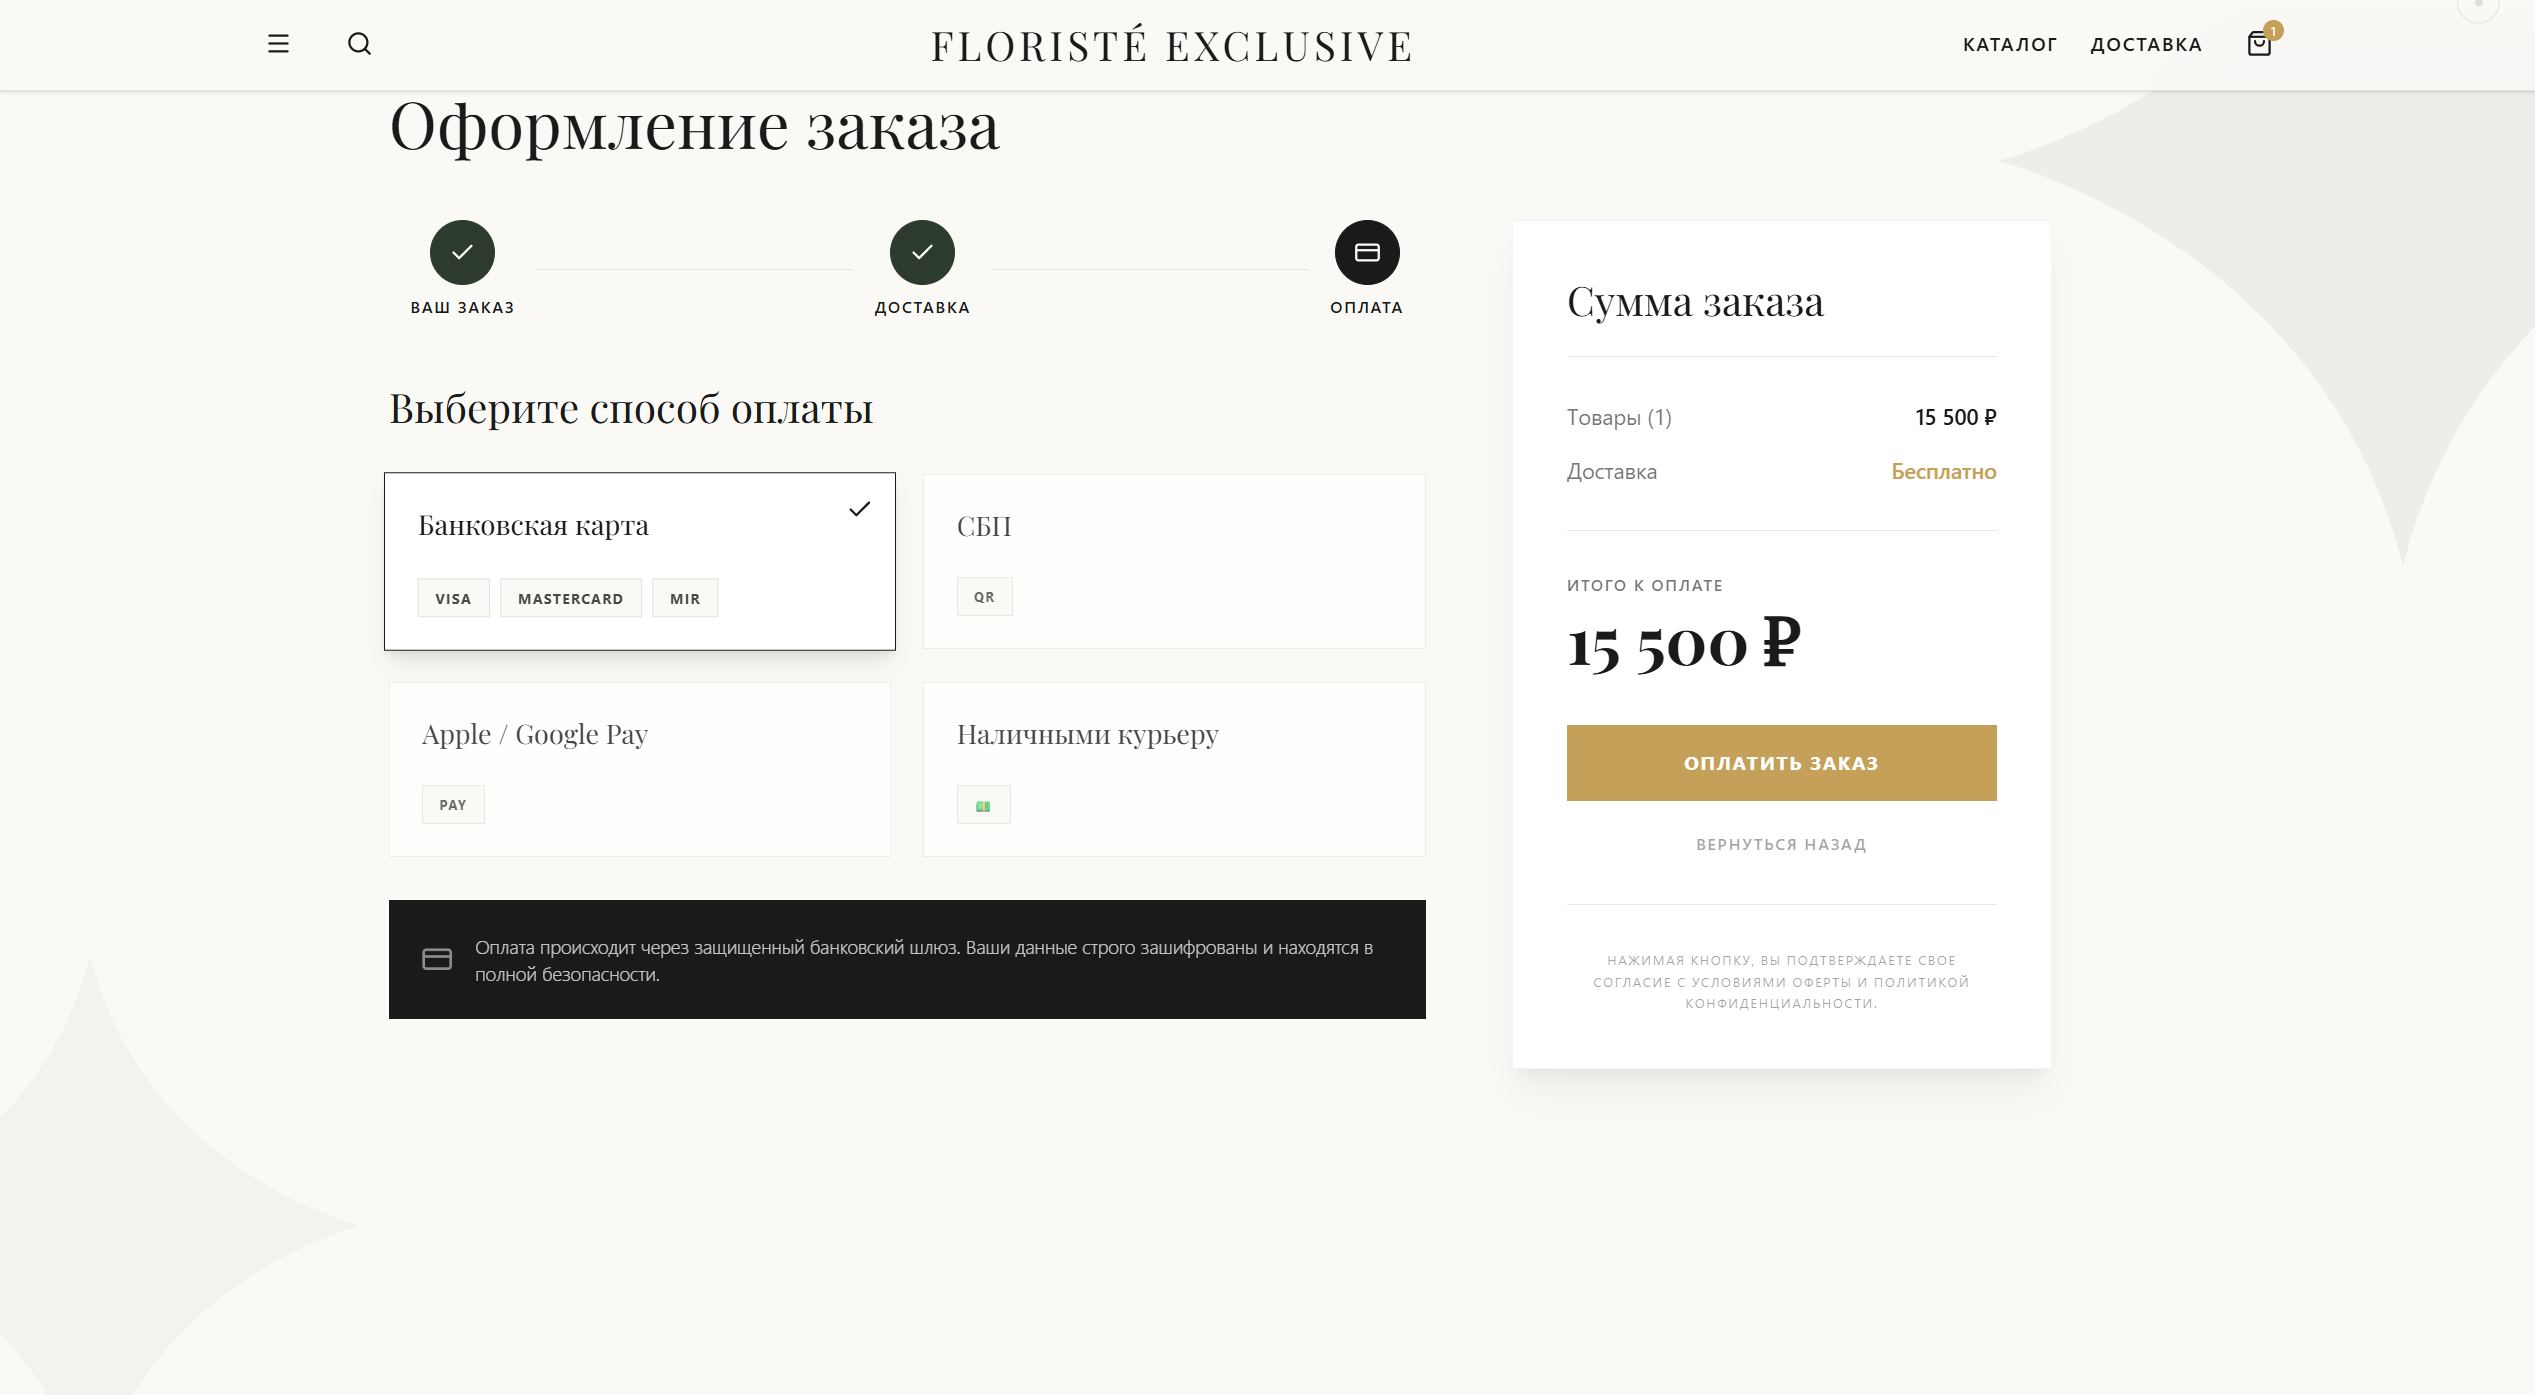Open the shopping cart icon
2535x1395 pixels.
[2258, 44]
